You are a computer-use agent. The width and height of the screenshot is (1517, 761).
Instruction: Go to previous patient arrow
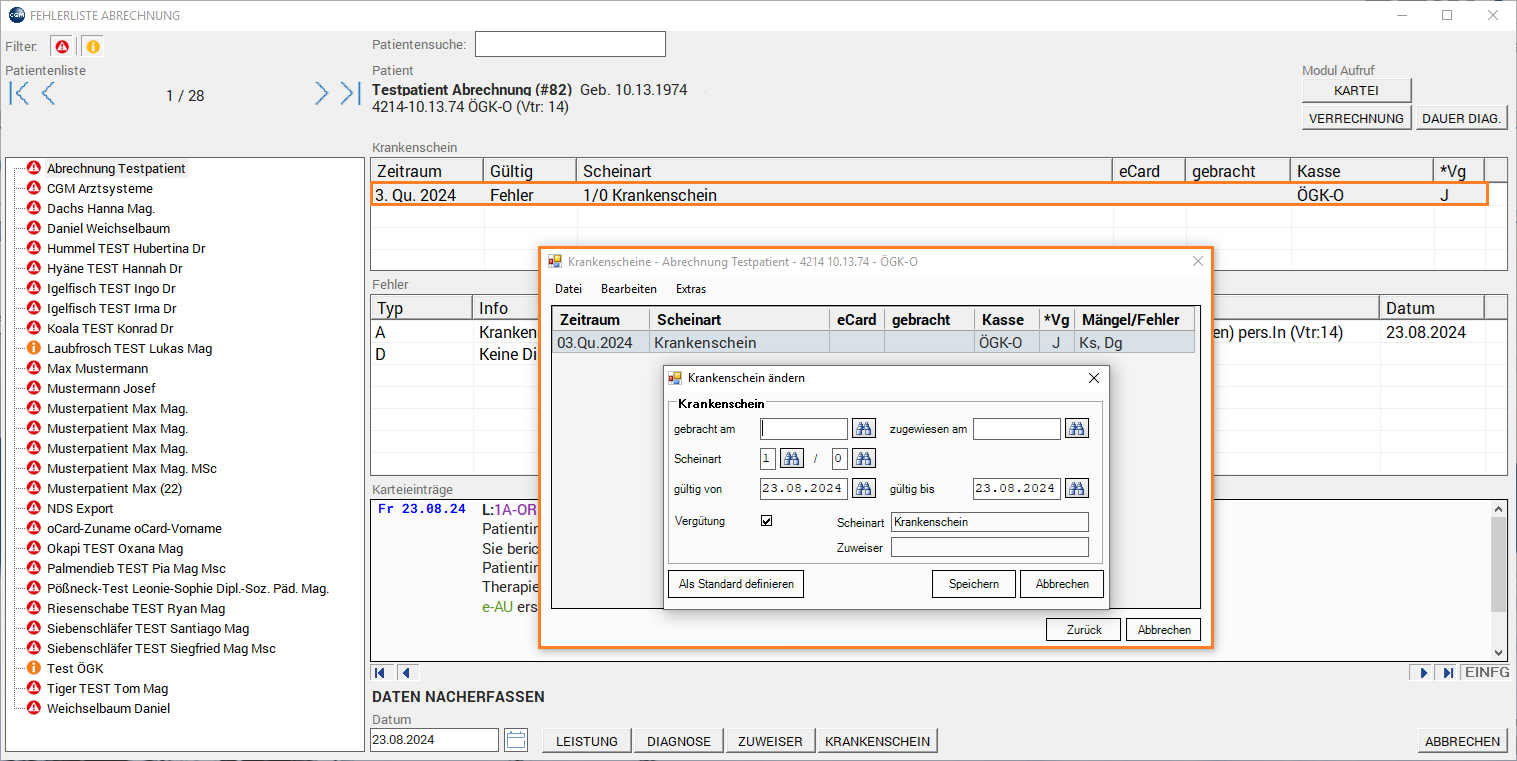pyautogui.click(x=48, y=94)
